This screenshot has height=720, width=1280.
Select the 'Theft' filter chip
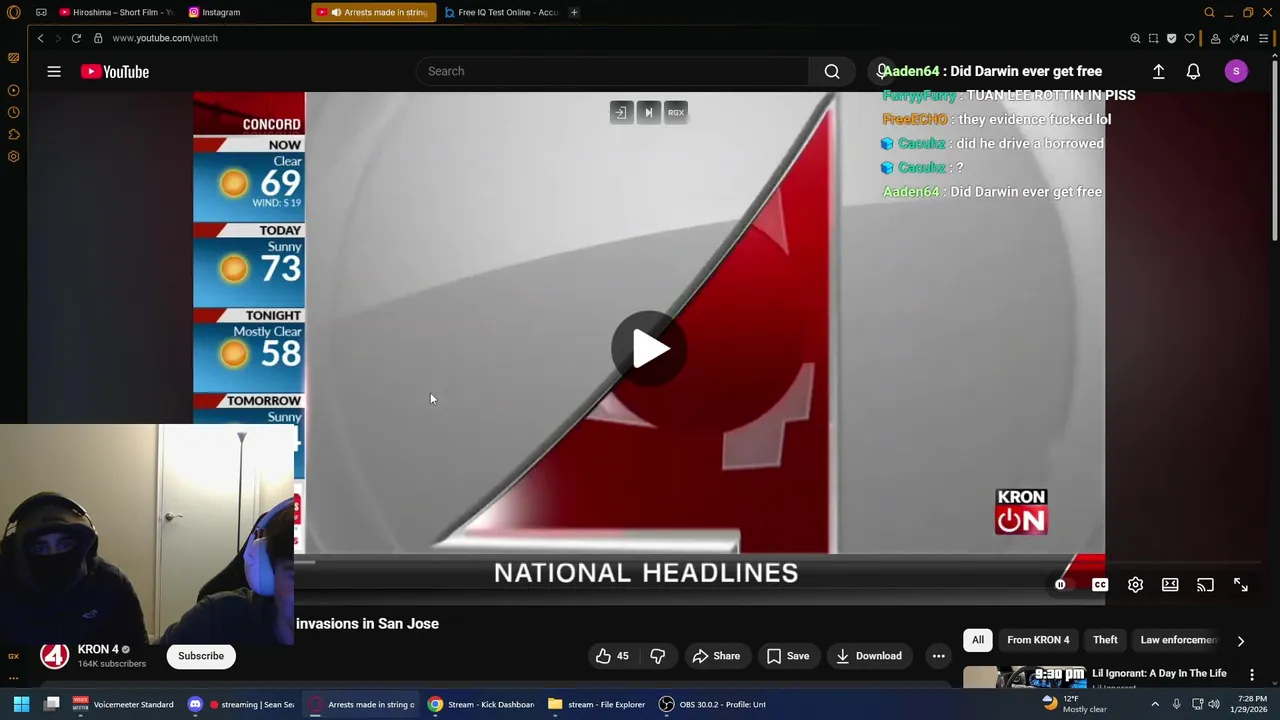(1105, 640)
